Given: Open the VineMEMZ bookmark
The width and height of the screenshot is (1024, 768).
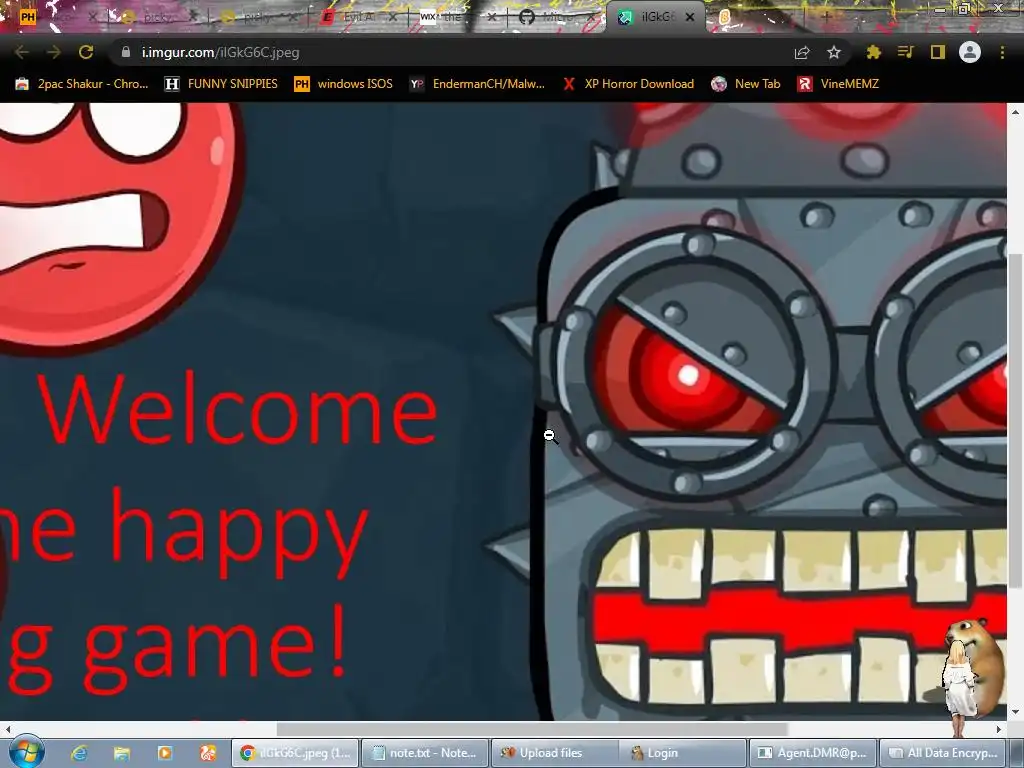Looking at the screenshot, I should click(839, 84).
